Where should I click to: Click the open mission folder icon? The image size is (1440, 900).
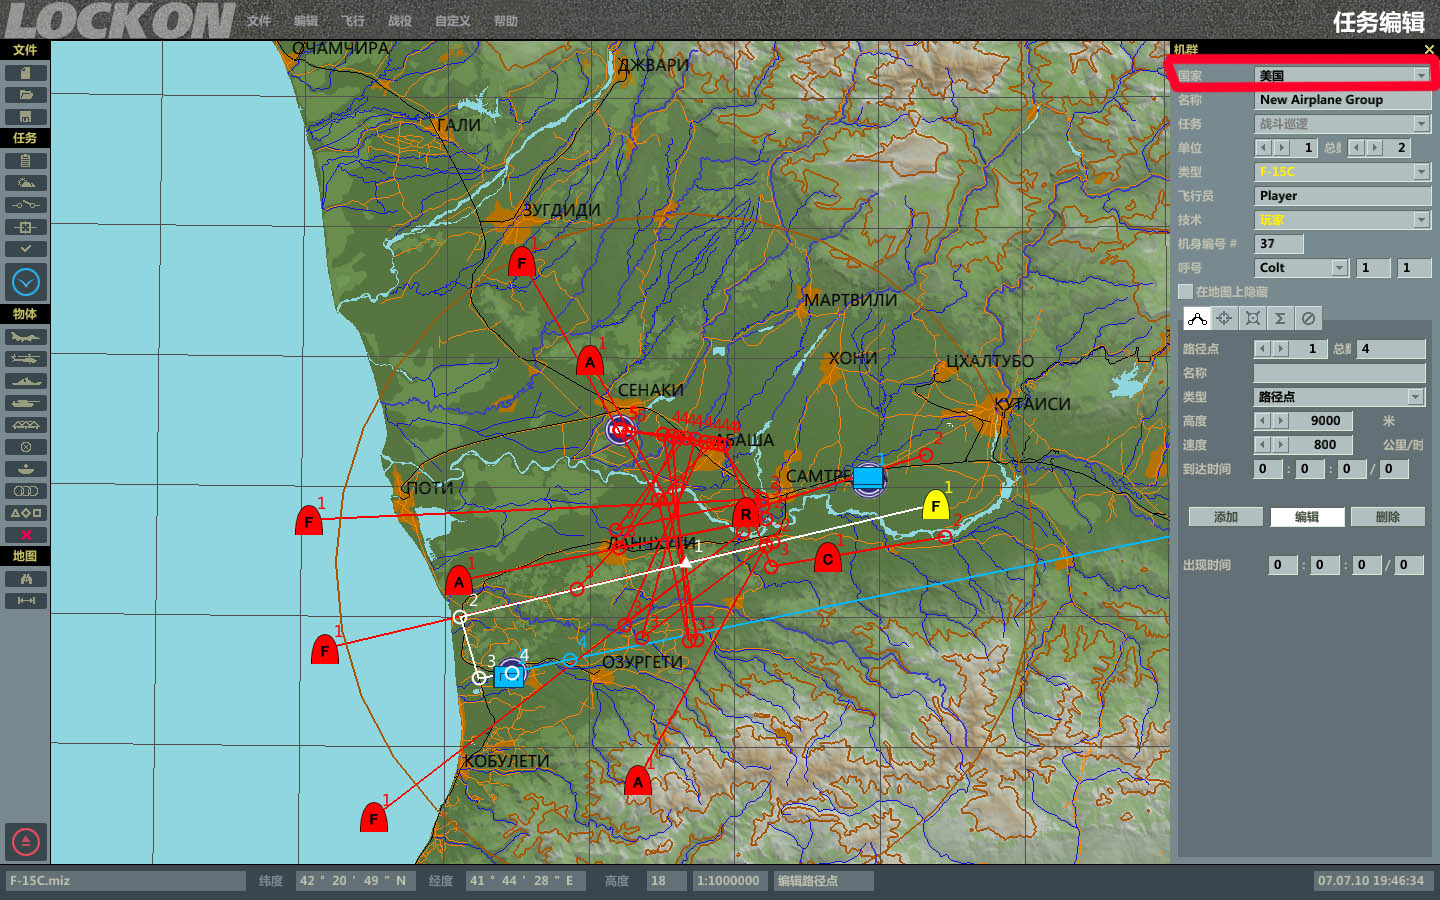(26, 95)
